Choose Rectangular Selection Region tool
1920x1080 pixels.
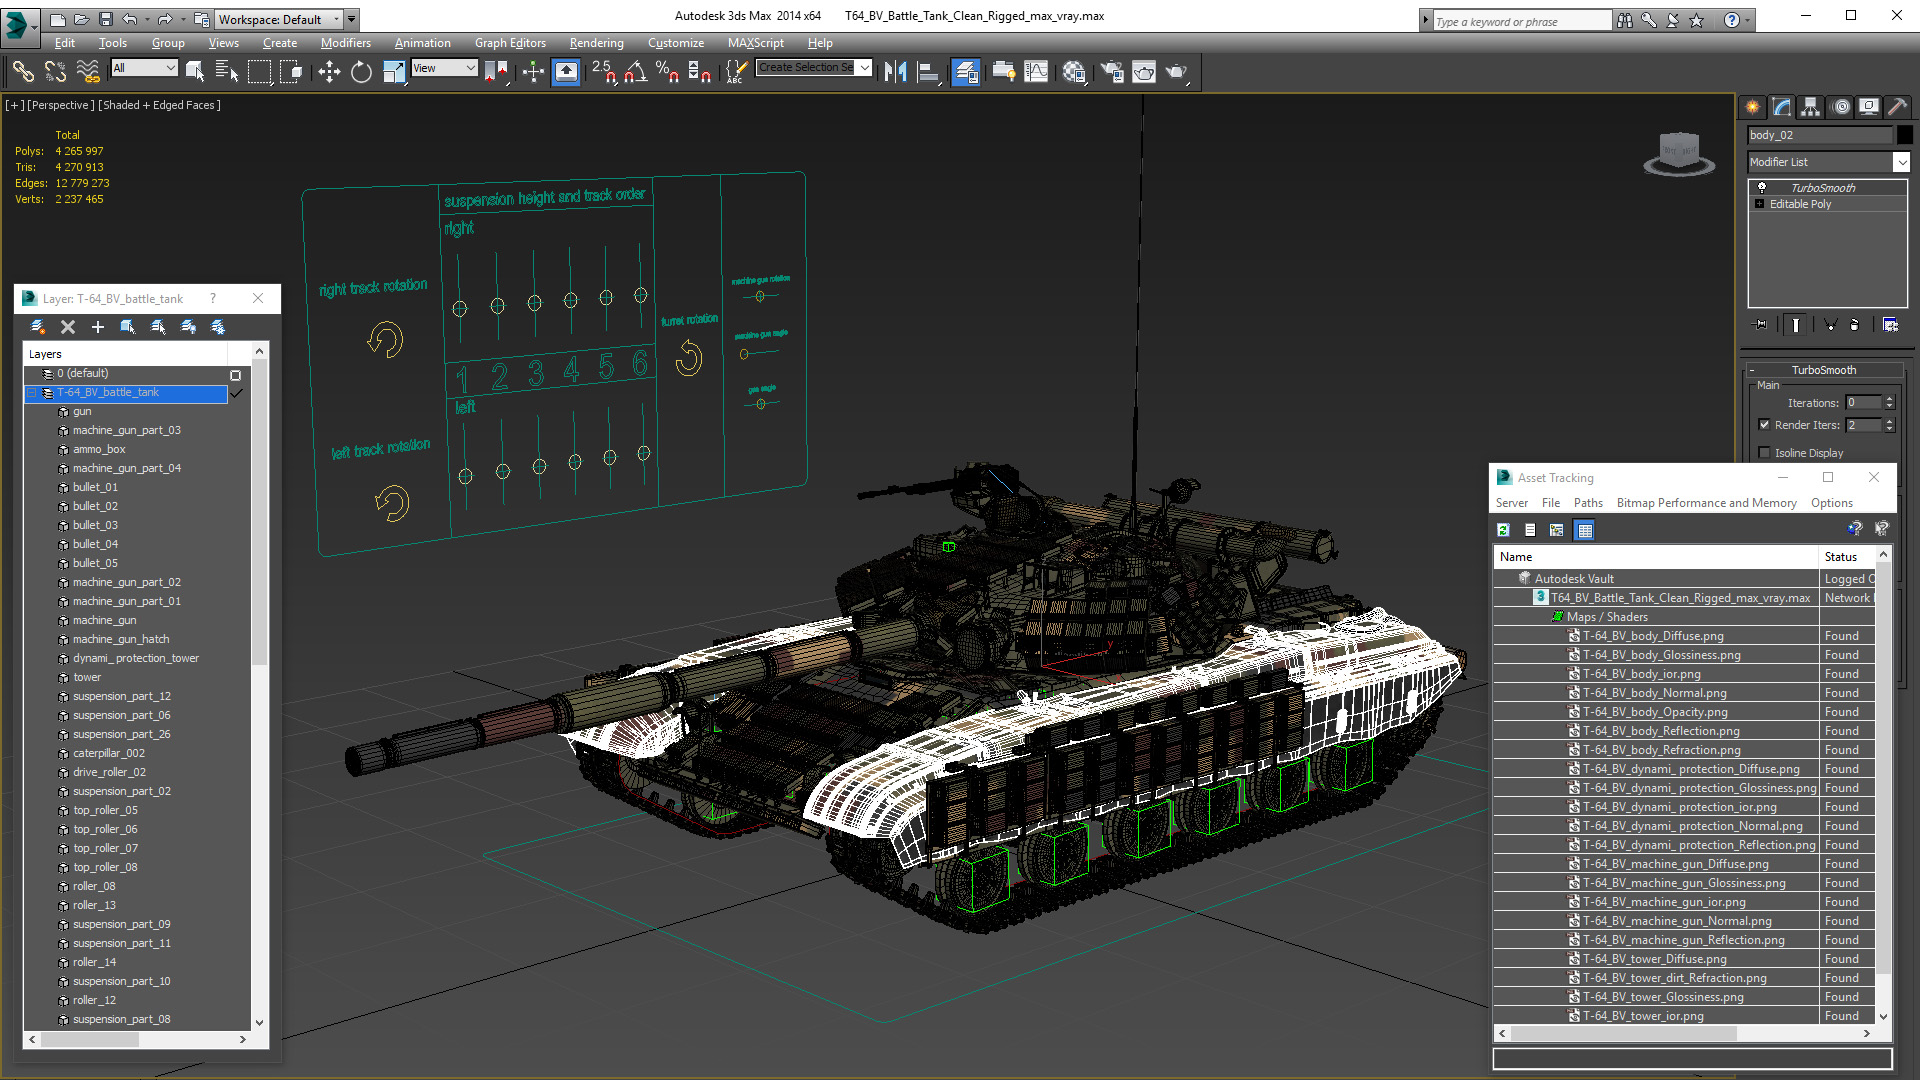259,71
